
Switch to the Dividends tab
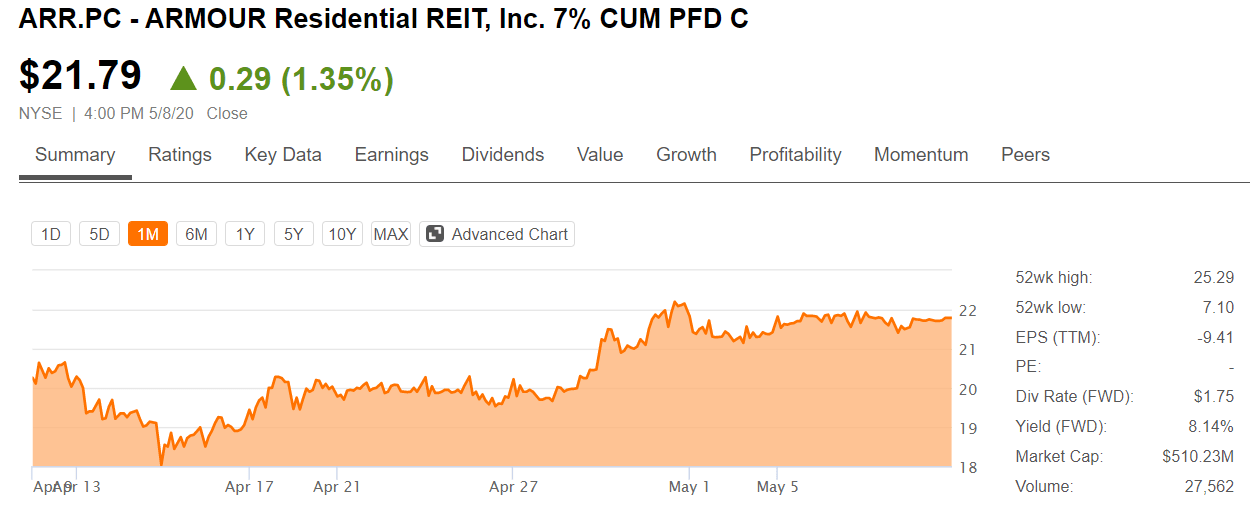503,155
